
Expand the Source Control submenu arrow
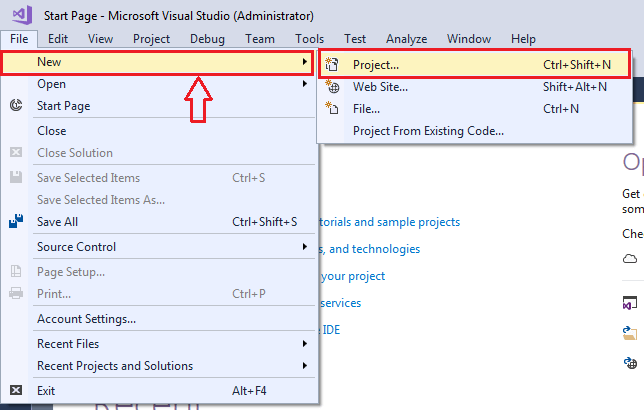[305, 247]
